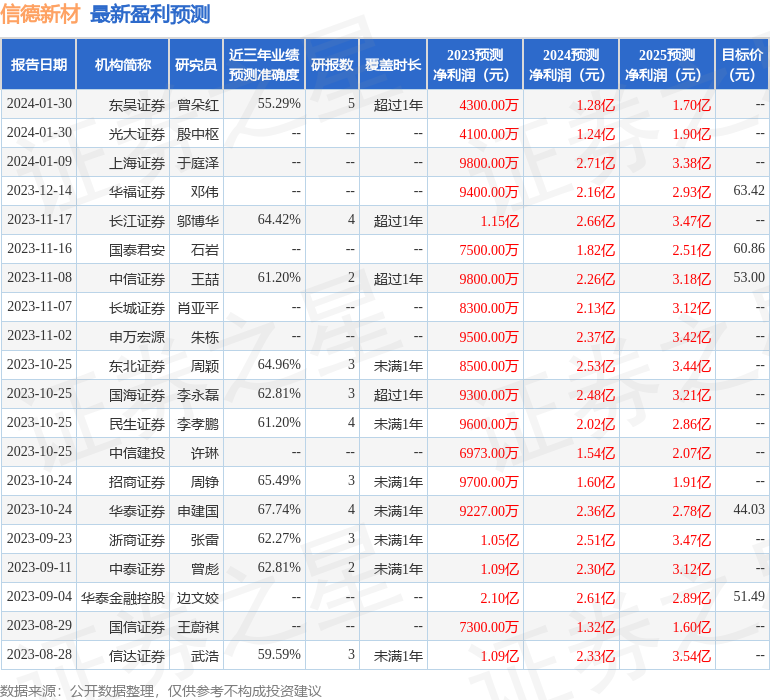Click the 信德新材 title text
The width and height of the screenshot is (770, 700).
(40, 14)
